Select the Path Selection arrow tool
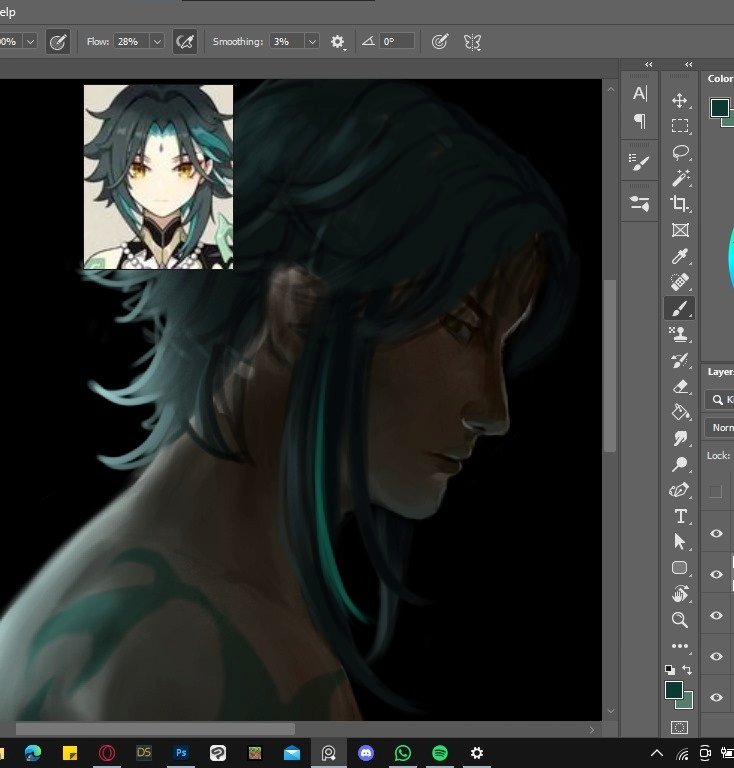The width and height of the screenshot is (734, 768). click(x=680, y=542)
